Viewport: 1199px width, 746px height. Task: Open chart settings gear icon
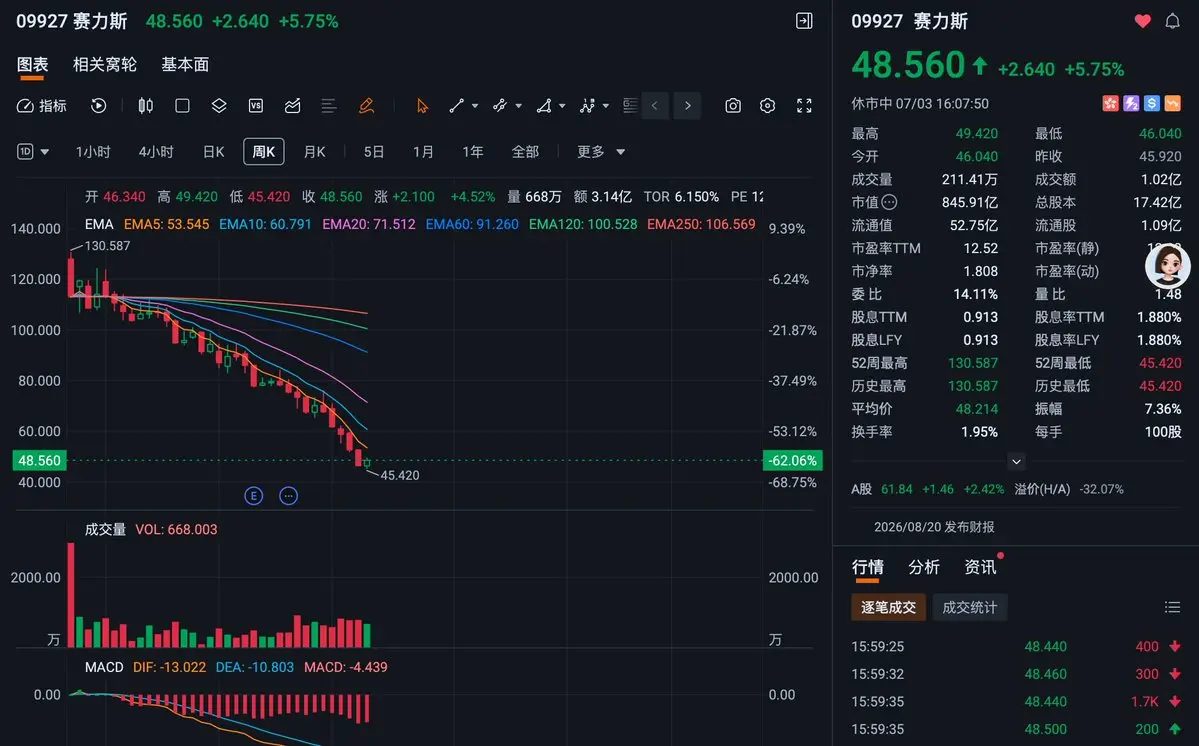point(768,105)
